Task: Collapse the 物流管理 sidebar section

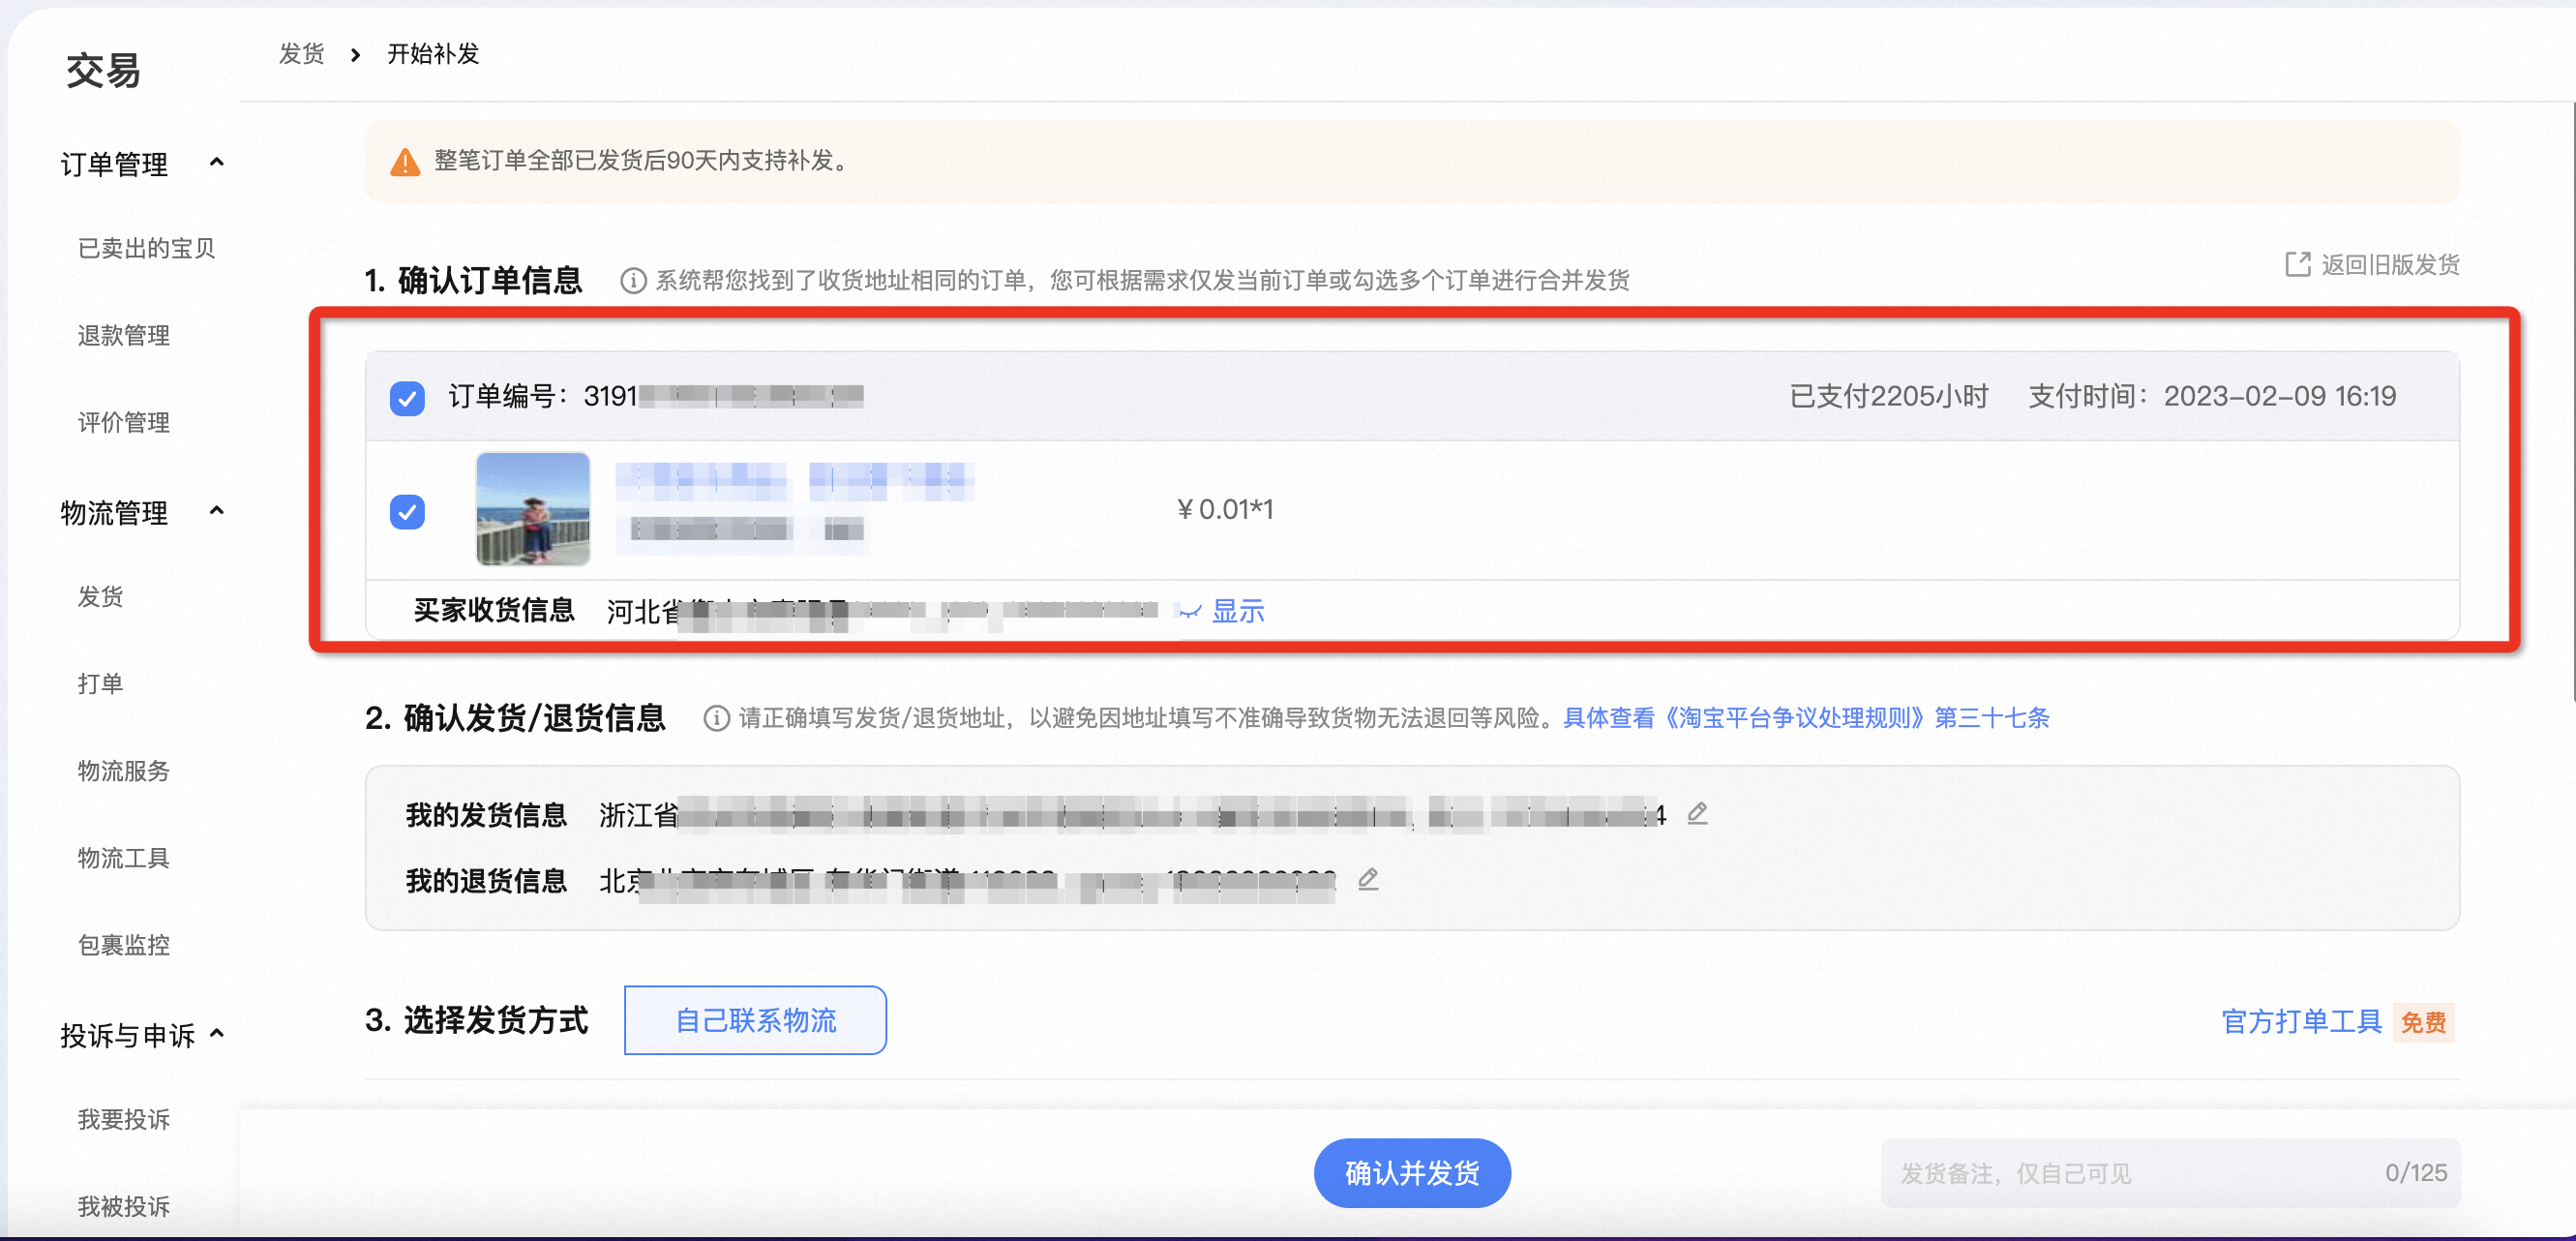Action: [x=217, y=511]
